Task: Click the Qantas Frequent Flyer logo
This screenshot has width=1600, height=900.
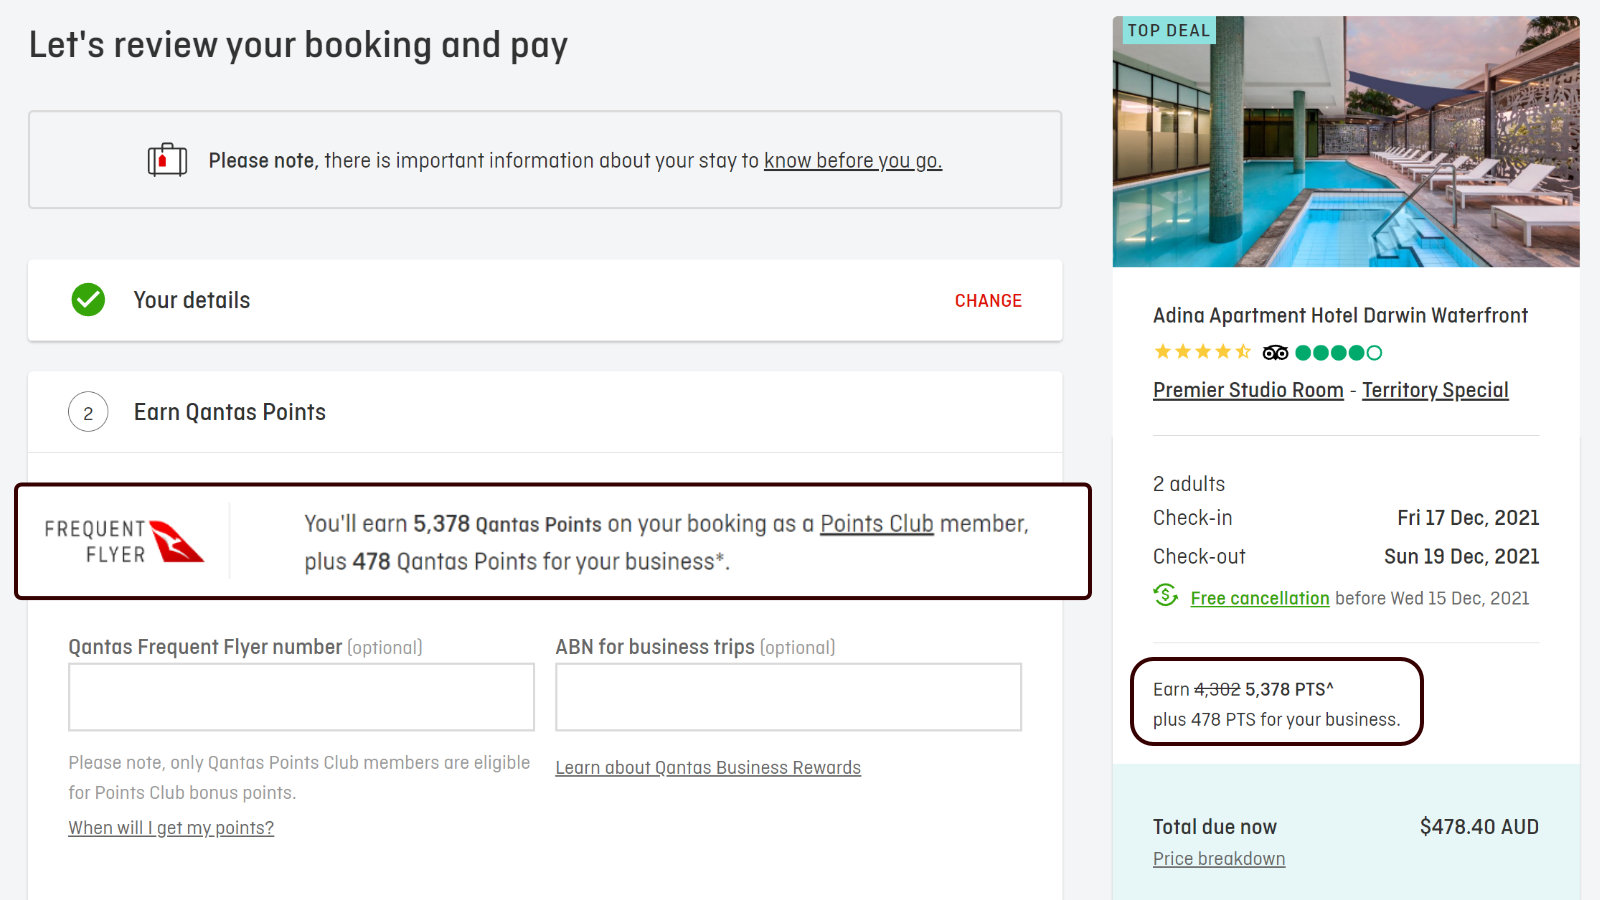Action: click(124, 541)
